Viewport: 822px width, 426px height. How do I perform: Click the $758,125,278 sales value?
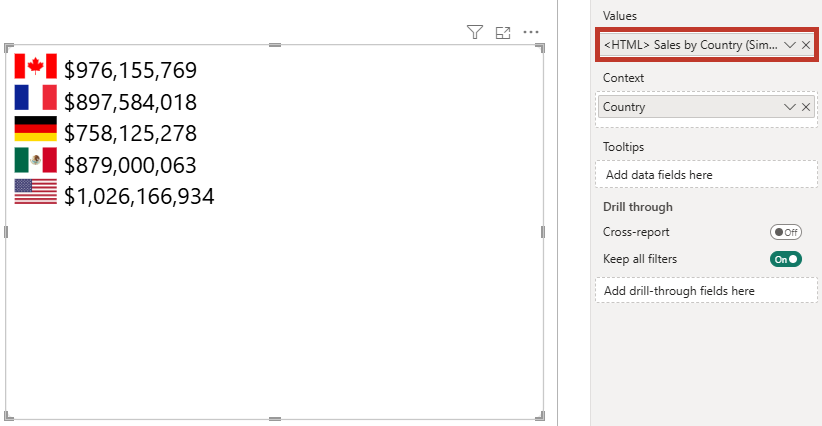pyautogui.click(x=130, y=133)
